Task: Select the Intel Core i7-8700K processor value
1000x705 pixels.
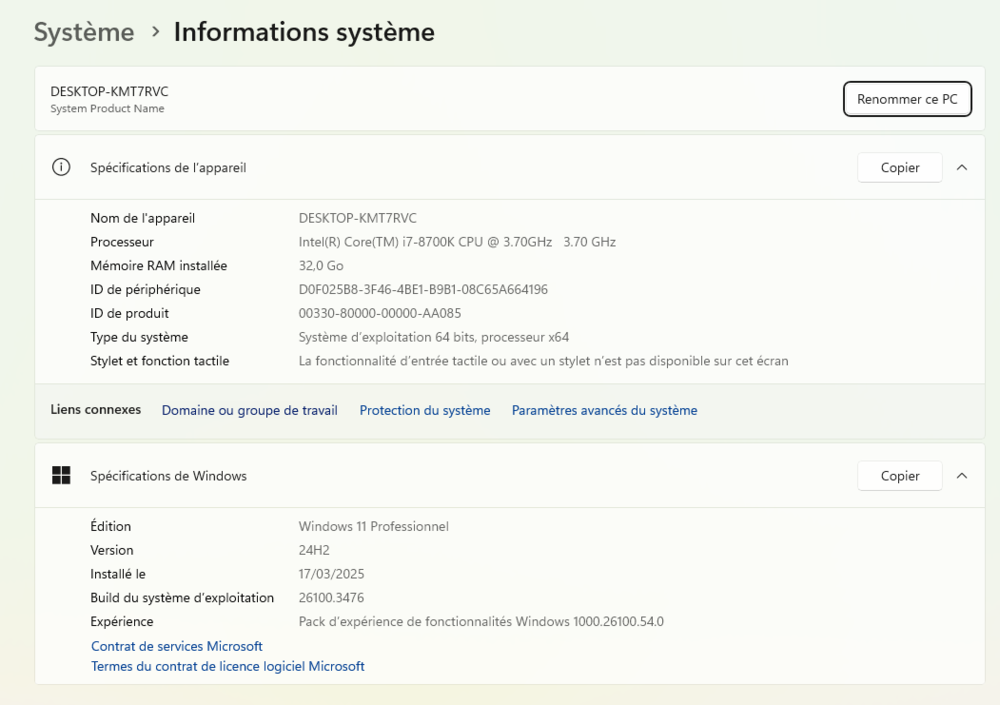Action: (457, 242)
